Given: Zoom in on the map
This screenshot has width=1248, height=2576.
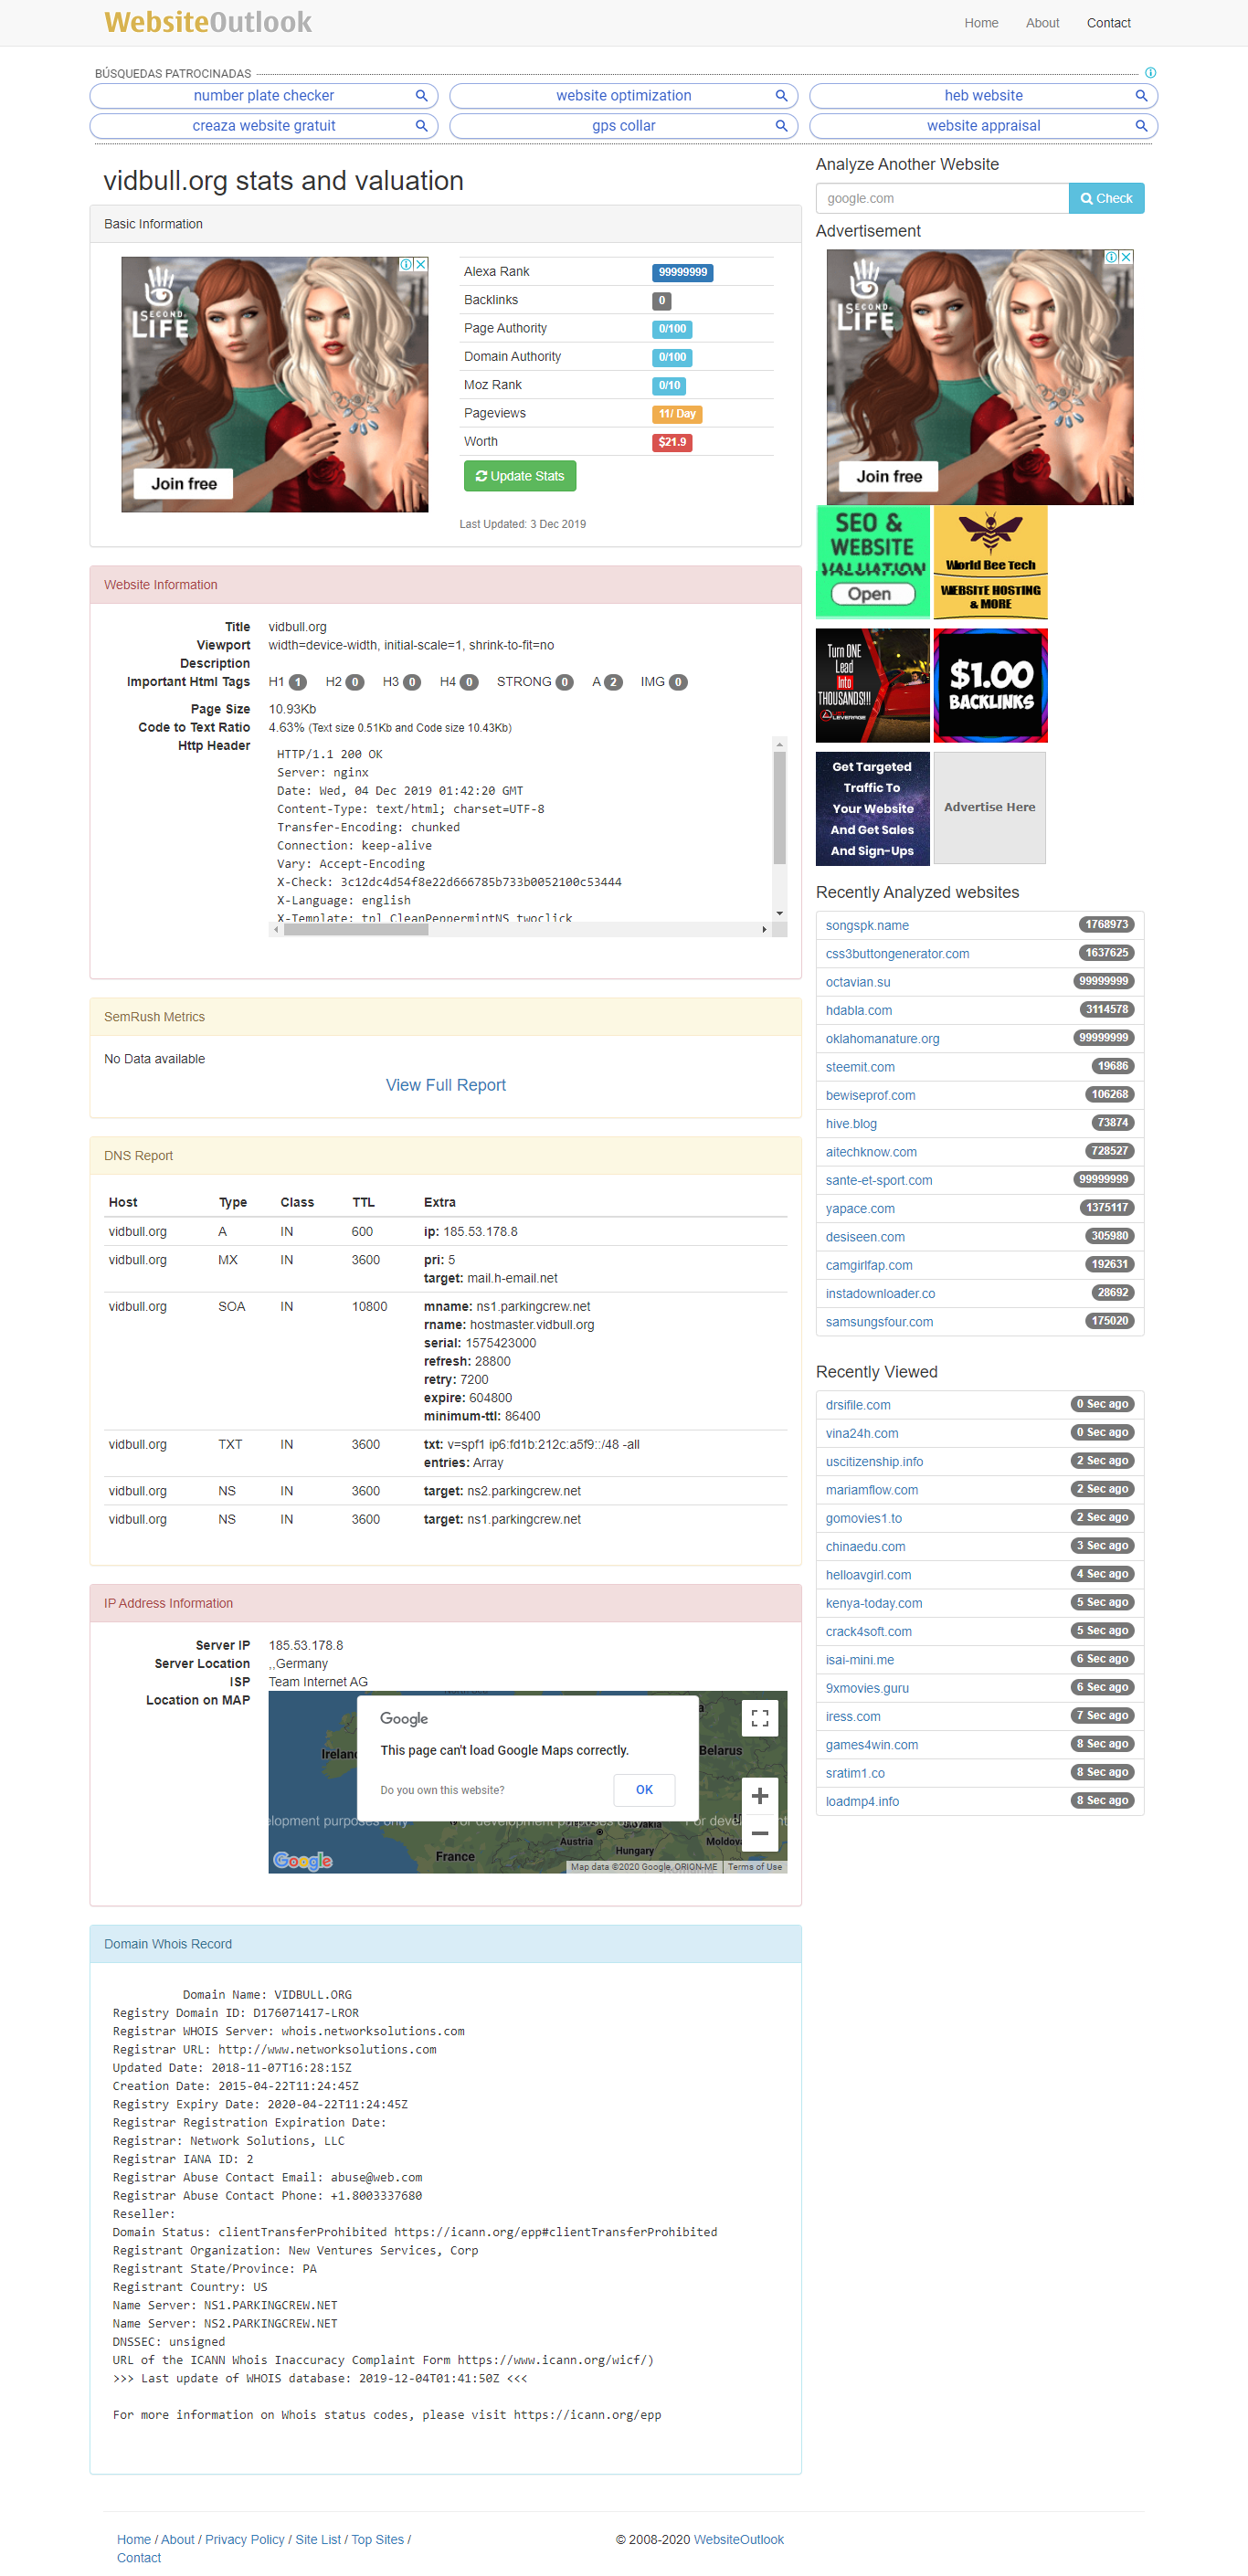Looking at the screenshot, I should coord(760,1796).
